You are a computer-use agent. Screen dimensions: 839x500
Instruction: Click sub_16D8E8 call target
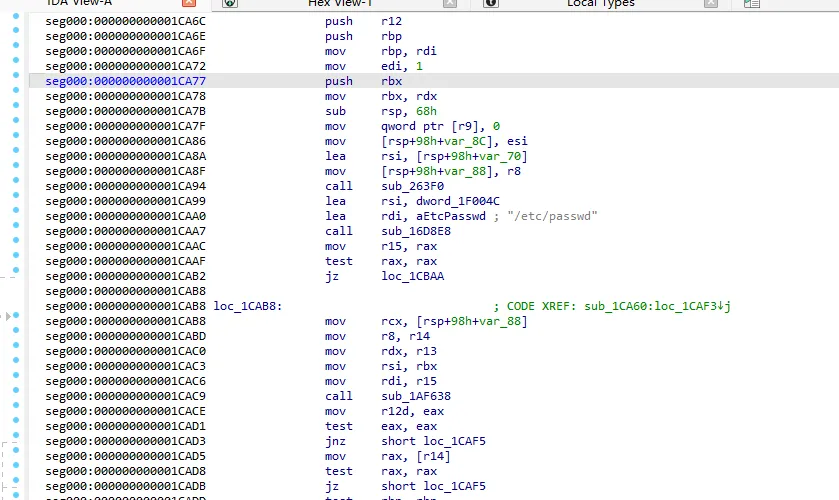416,231
